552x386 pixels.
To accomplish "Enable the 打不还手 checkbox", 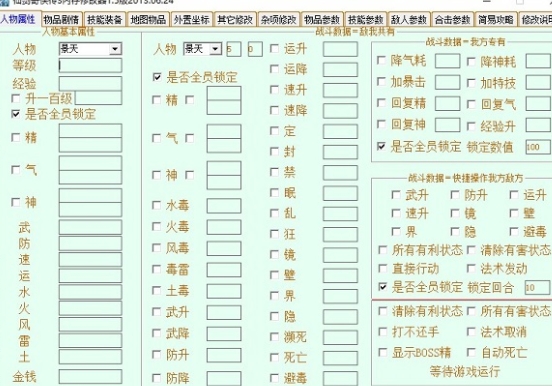I will 383,331.
